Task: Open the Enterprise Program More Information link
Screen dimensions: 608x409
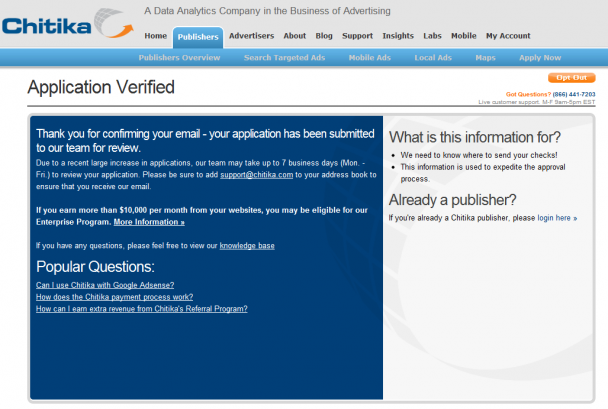Action: (x=149, y=222)
